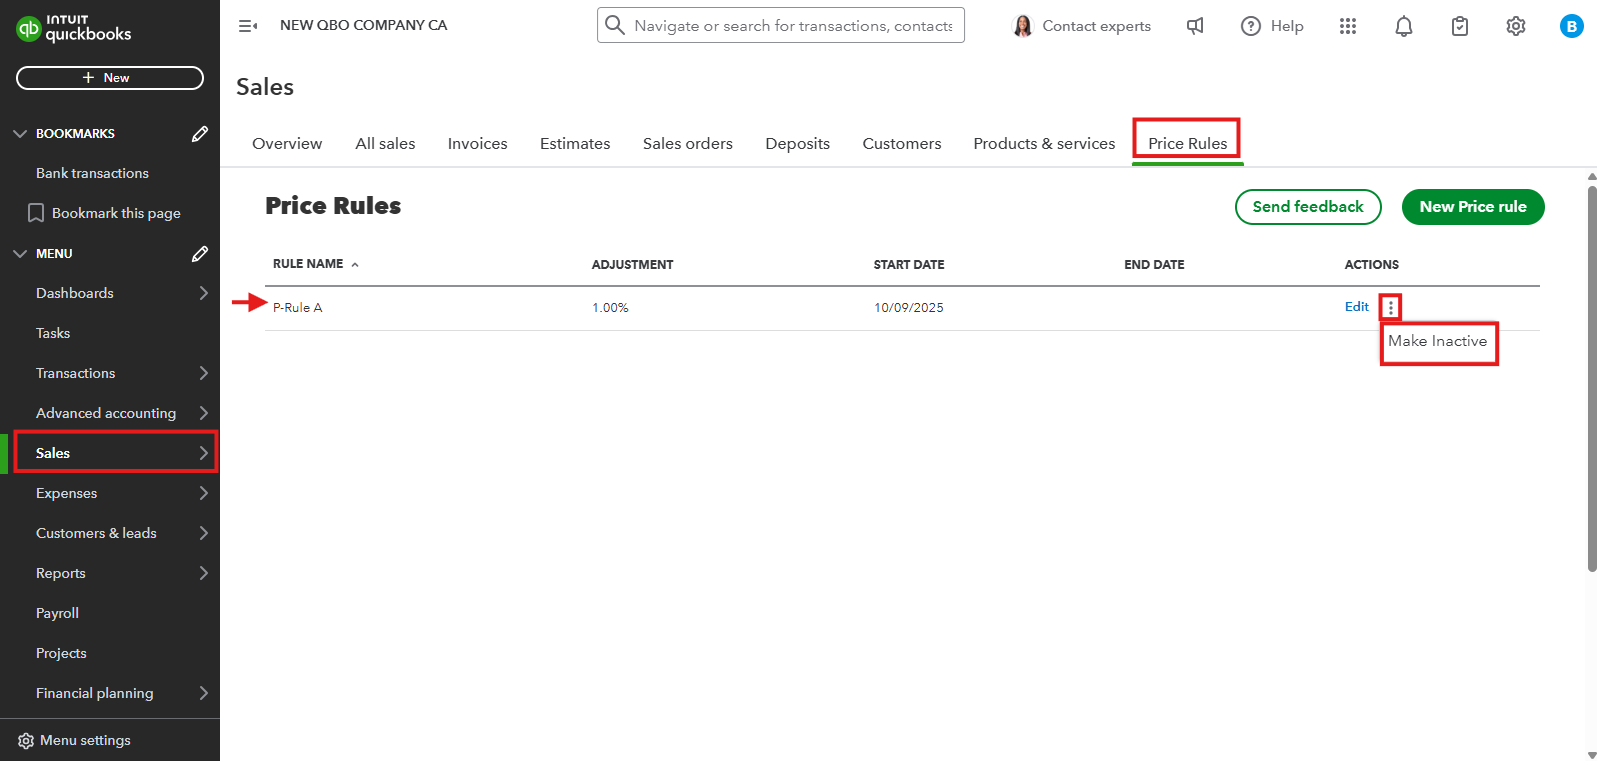Expand Advanced accounting submenu chevron
The width and height of the screenshot is (1597, 761).
coord(204,413)
